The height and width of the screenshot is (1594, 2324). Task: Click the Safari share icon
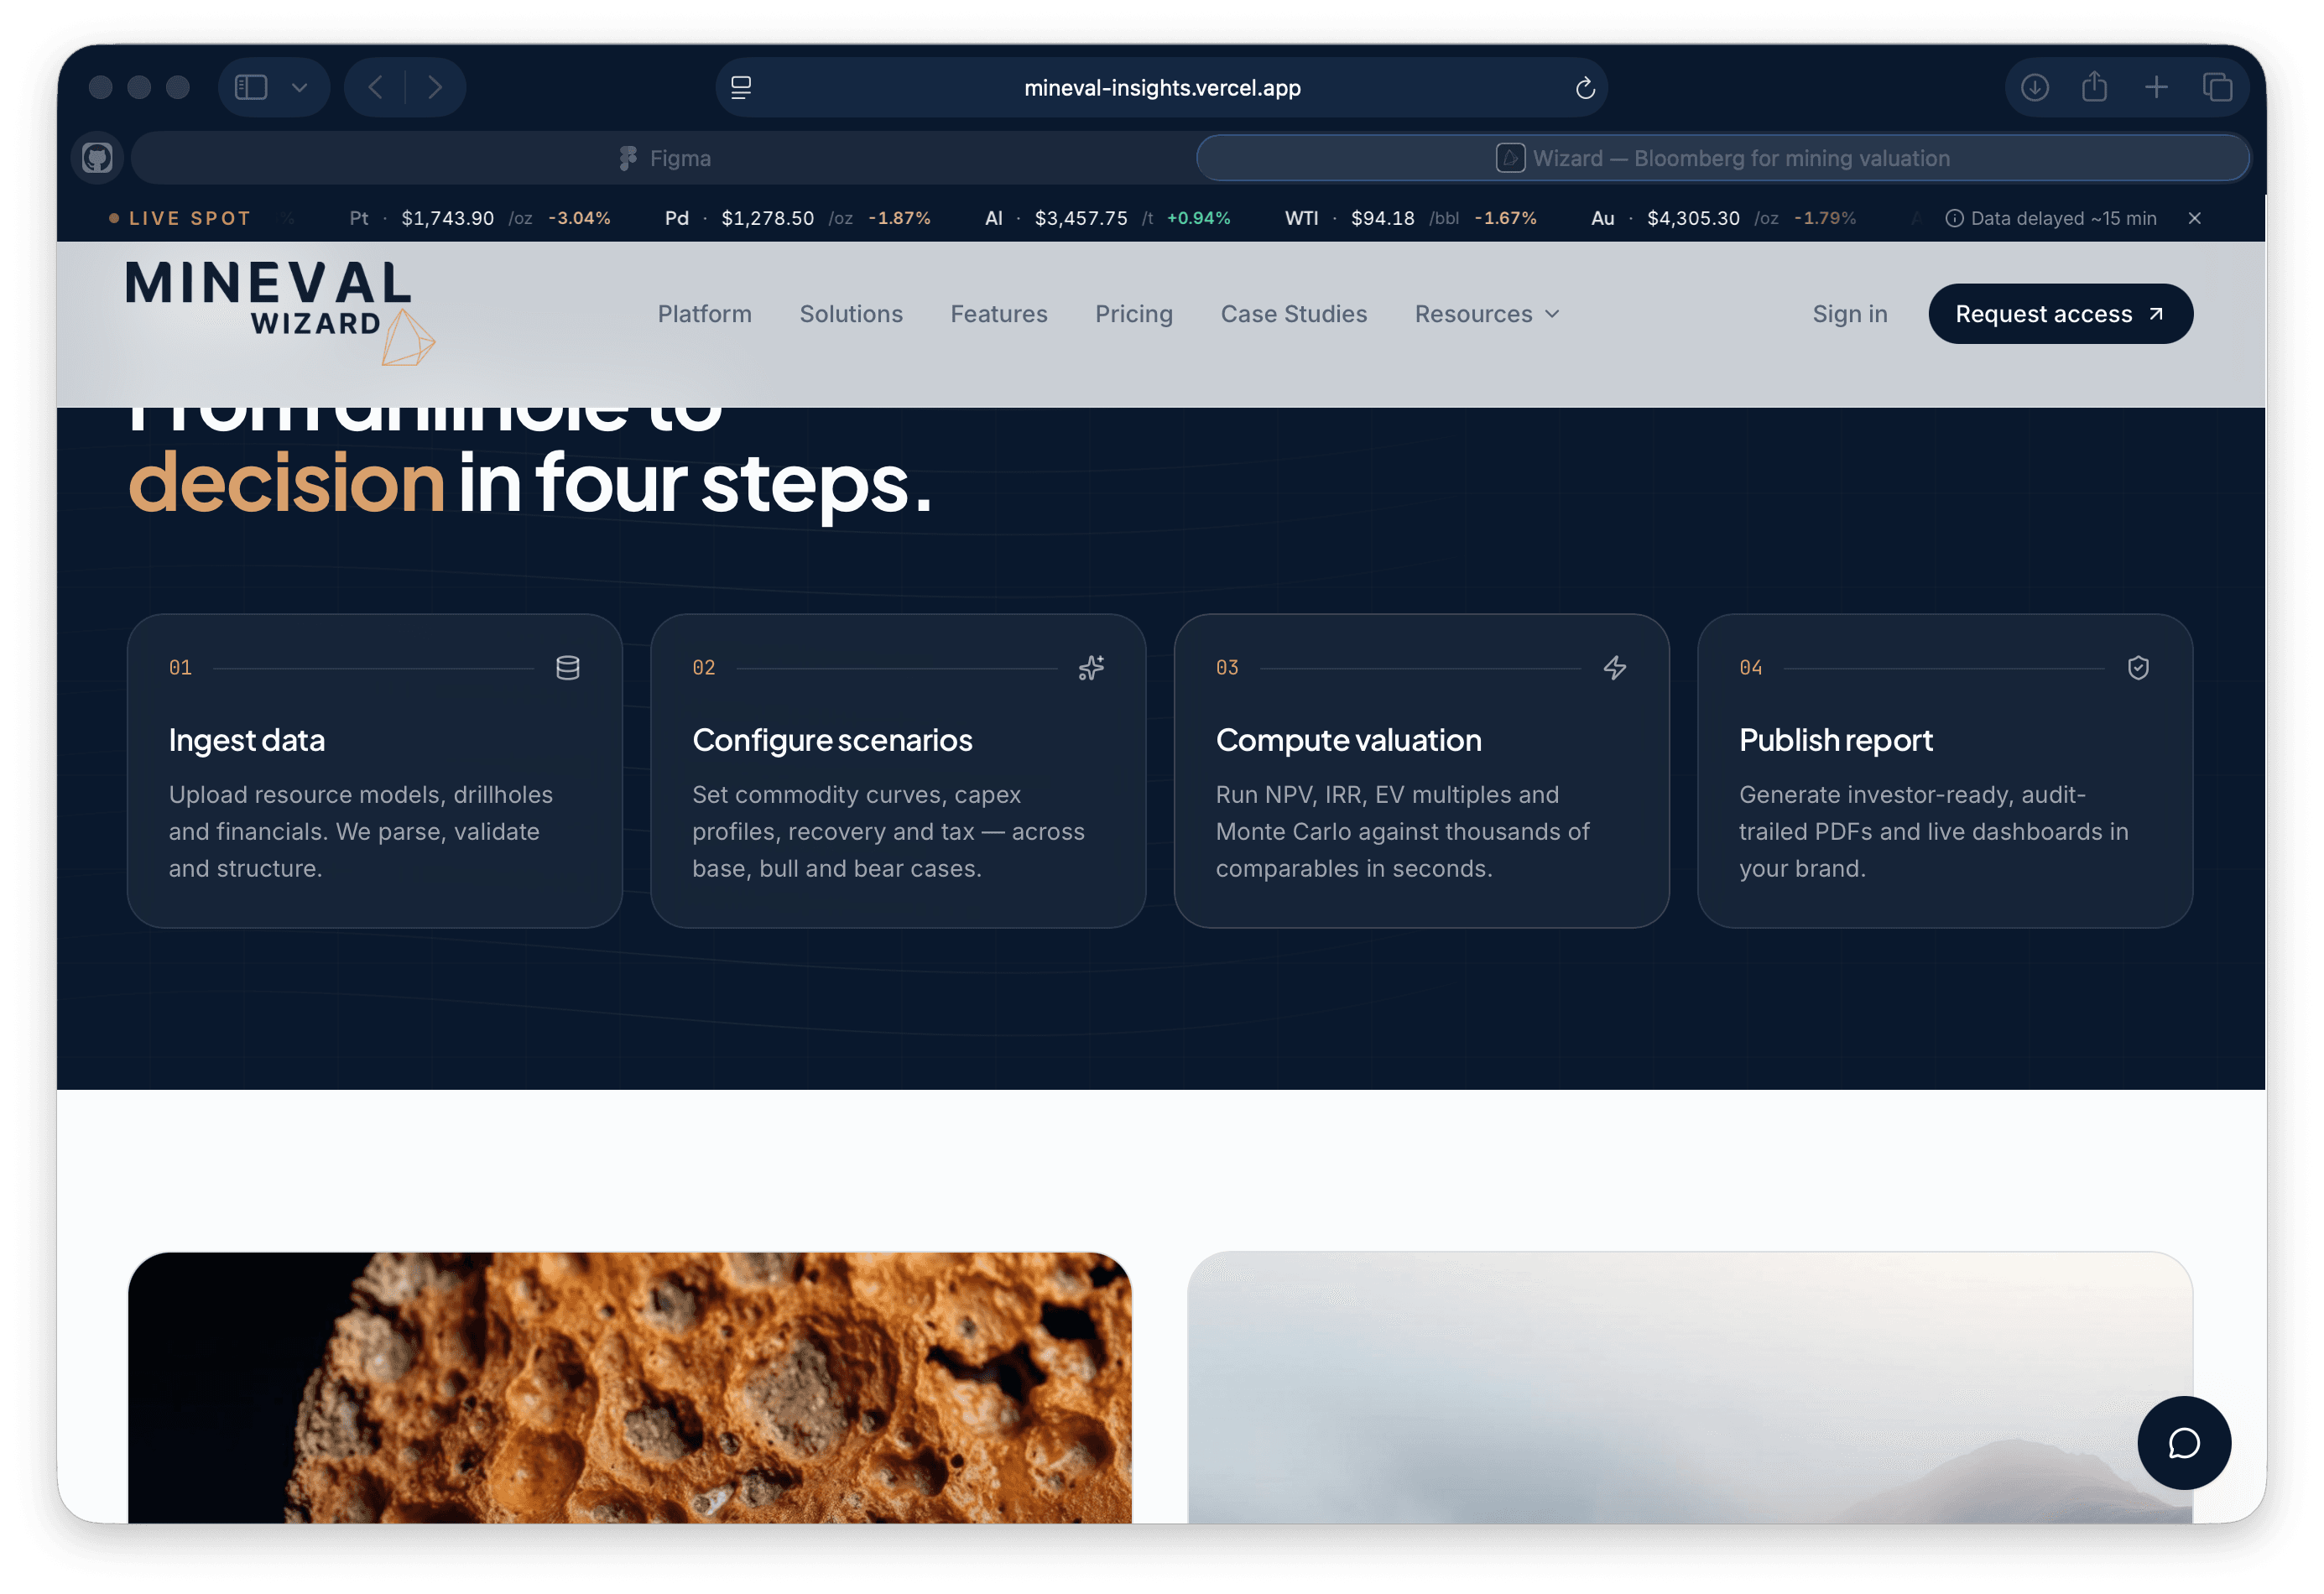(2094, 88)
